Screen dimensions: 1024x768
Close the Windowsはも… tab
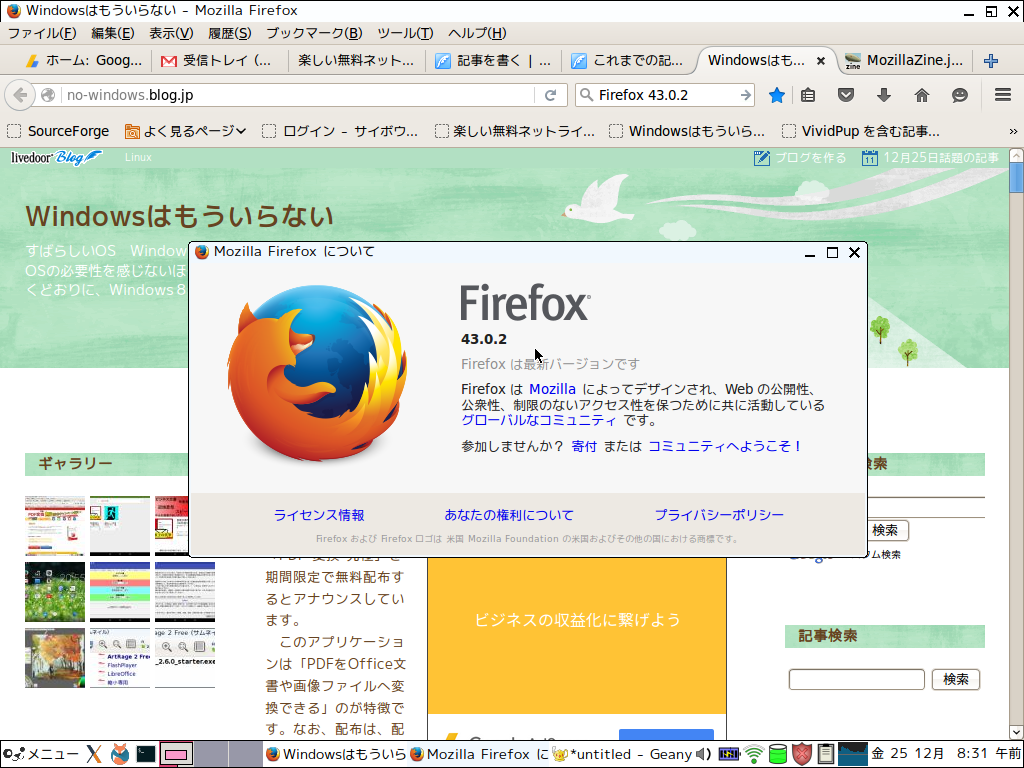point(821,61)
